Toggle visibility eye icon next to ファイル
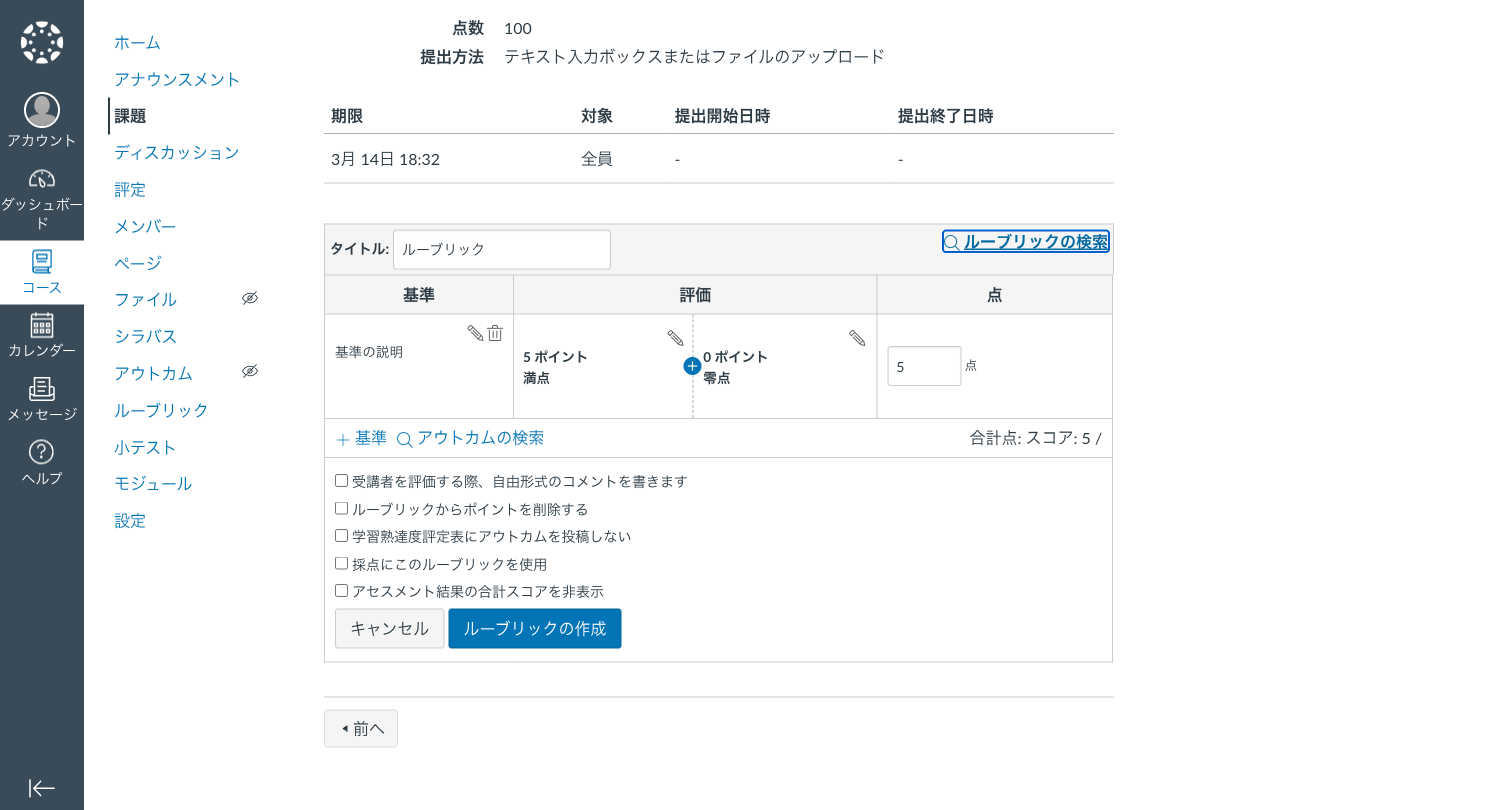1512x810 pixels. 250,298
